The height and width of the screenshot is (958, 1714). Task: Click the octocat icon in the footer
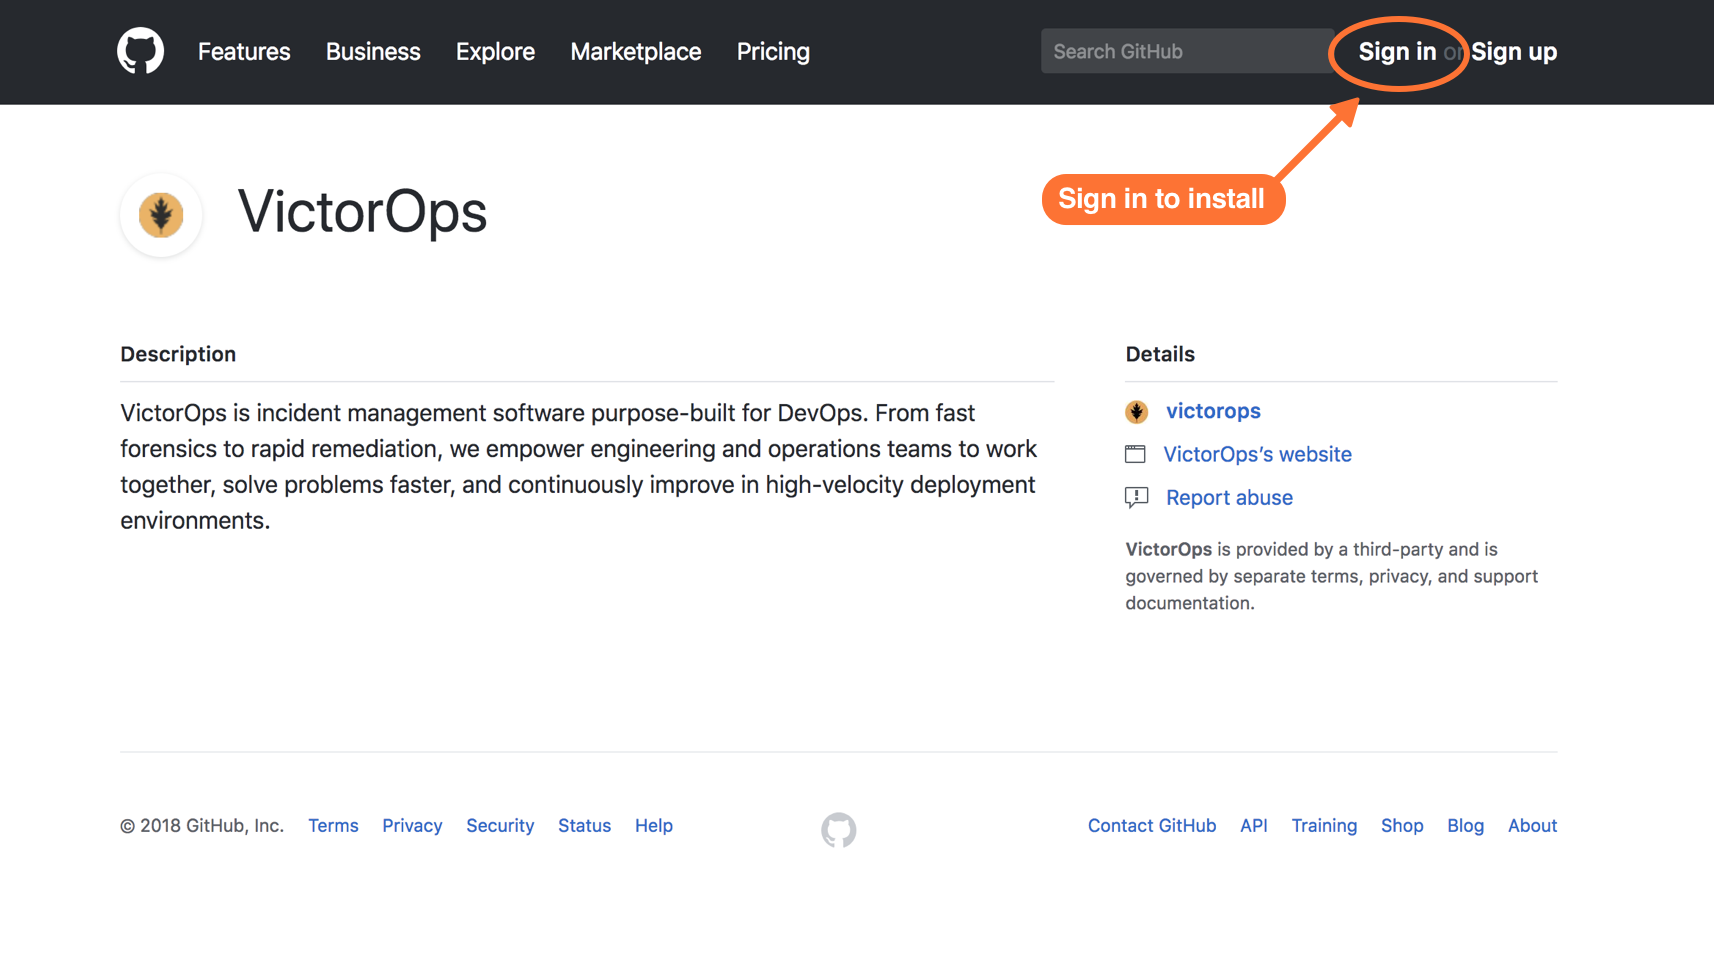(838, 829)
